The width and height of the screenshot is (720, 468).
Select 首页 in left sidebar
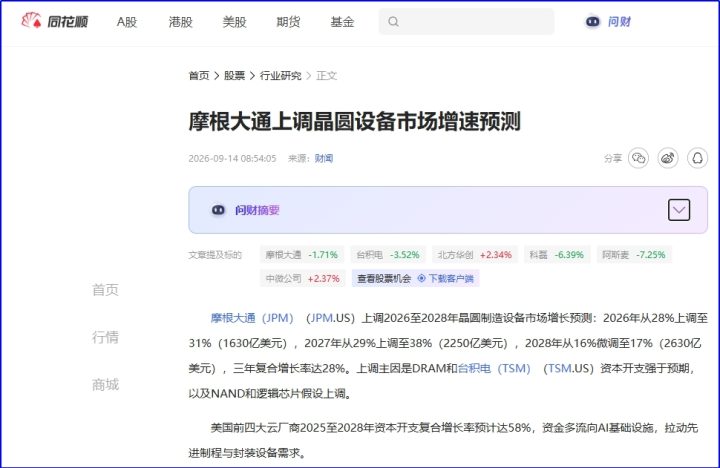pos(105,290)
